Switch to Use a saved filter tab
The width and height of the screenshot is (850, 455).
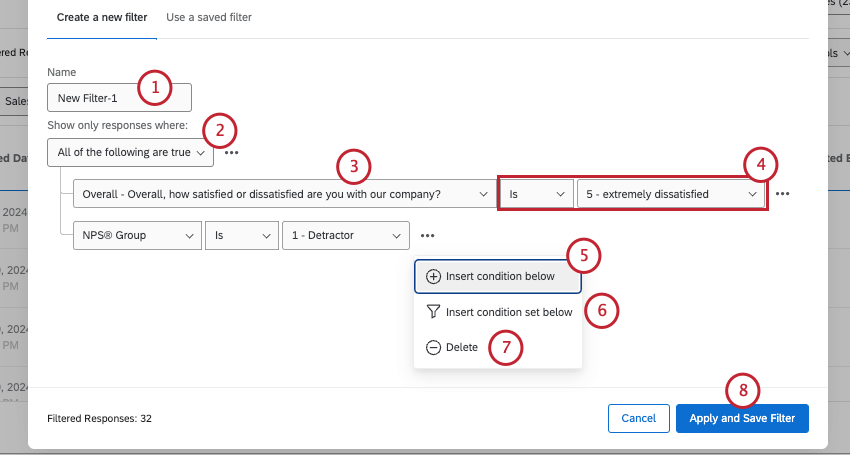click(x=209, y=17)
